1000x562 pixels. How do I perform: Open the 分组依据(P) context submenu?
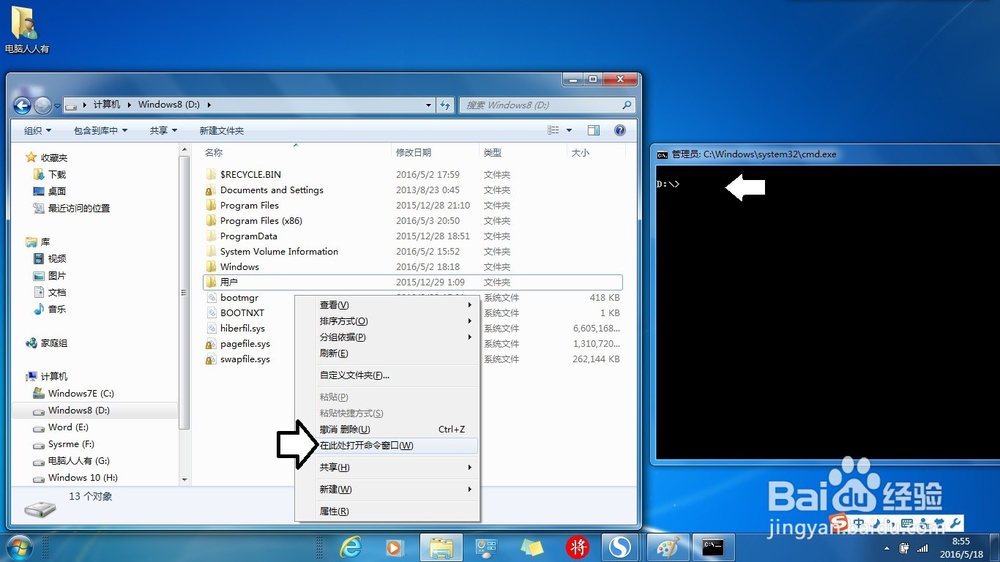click(386, 337)
